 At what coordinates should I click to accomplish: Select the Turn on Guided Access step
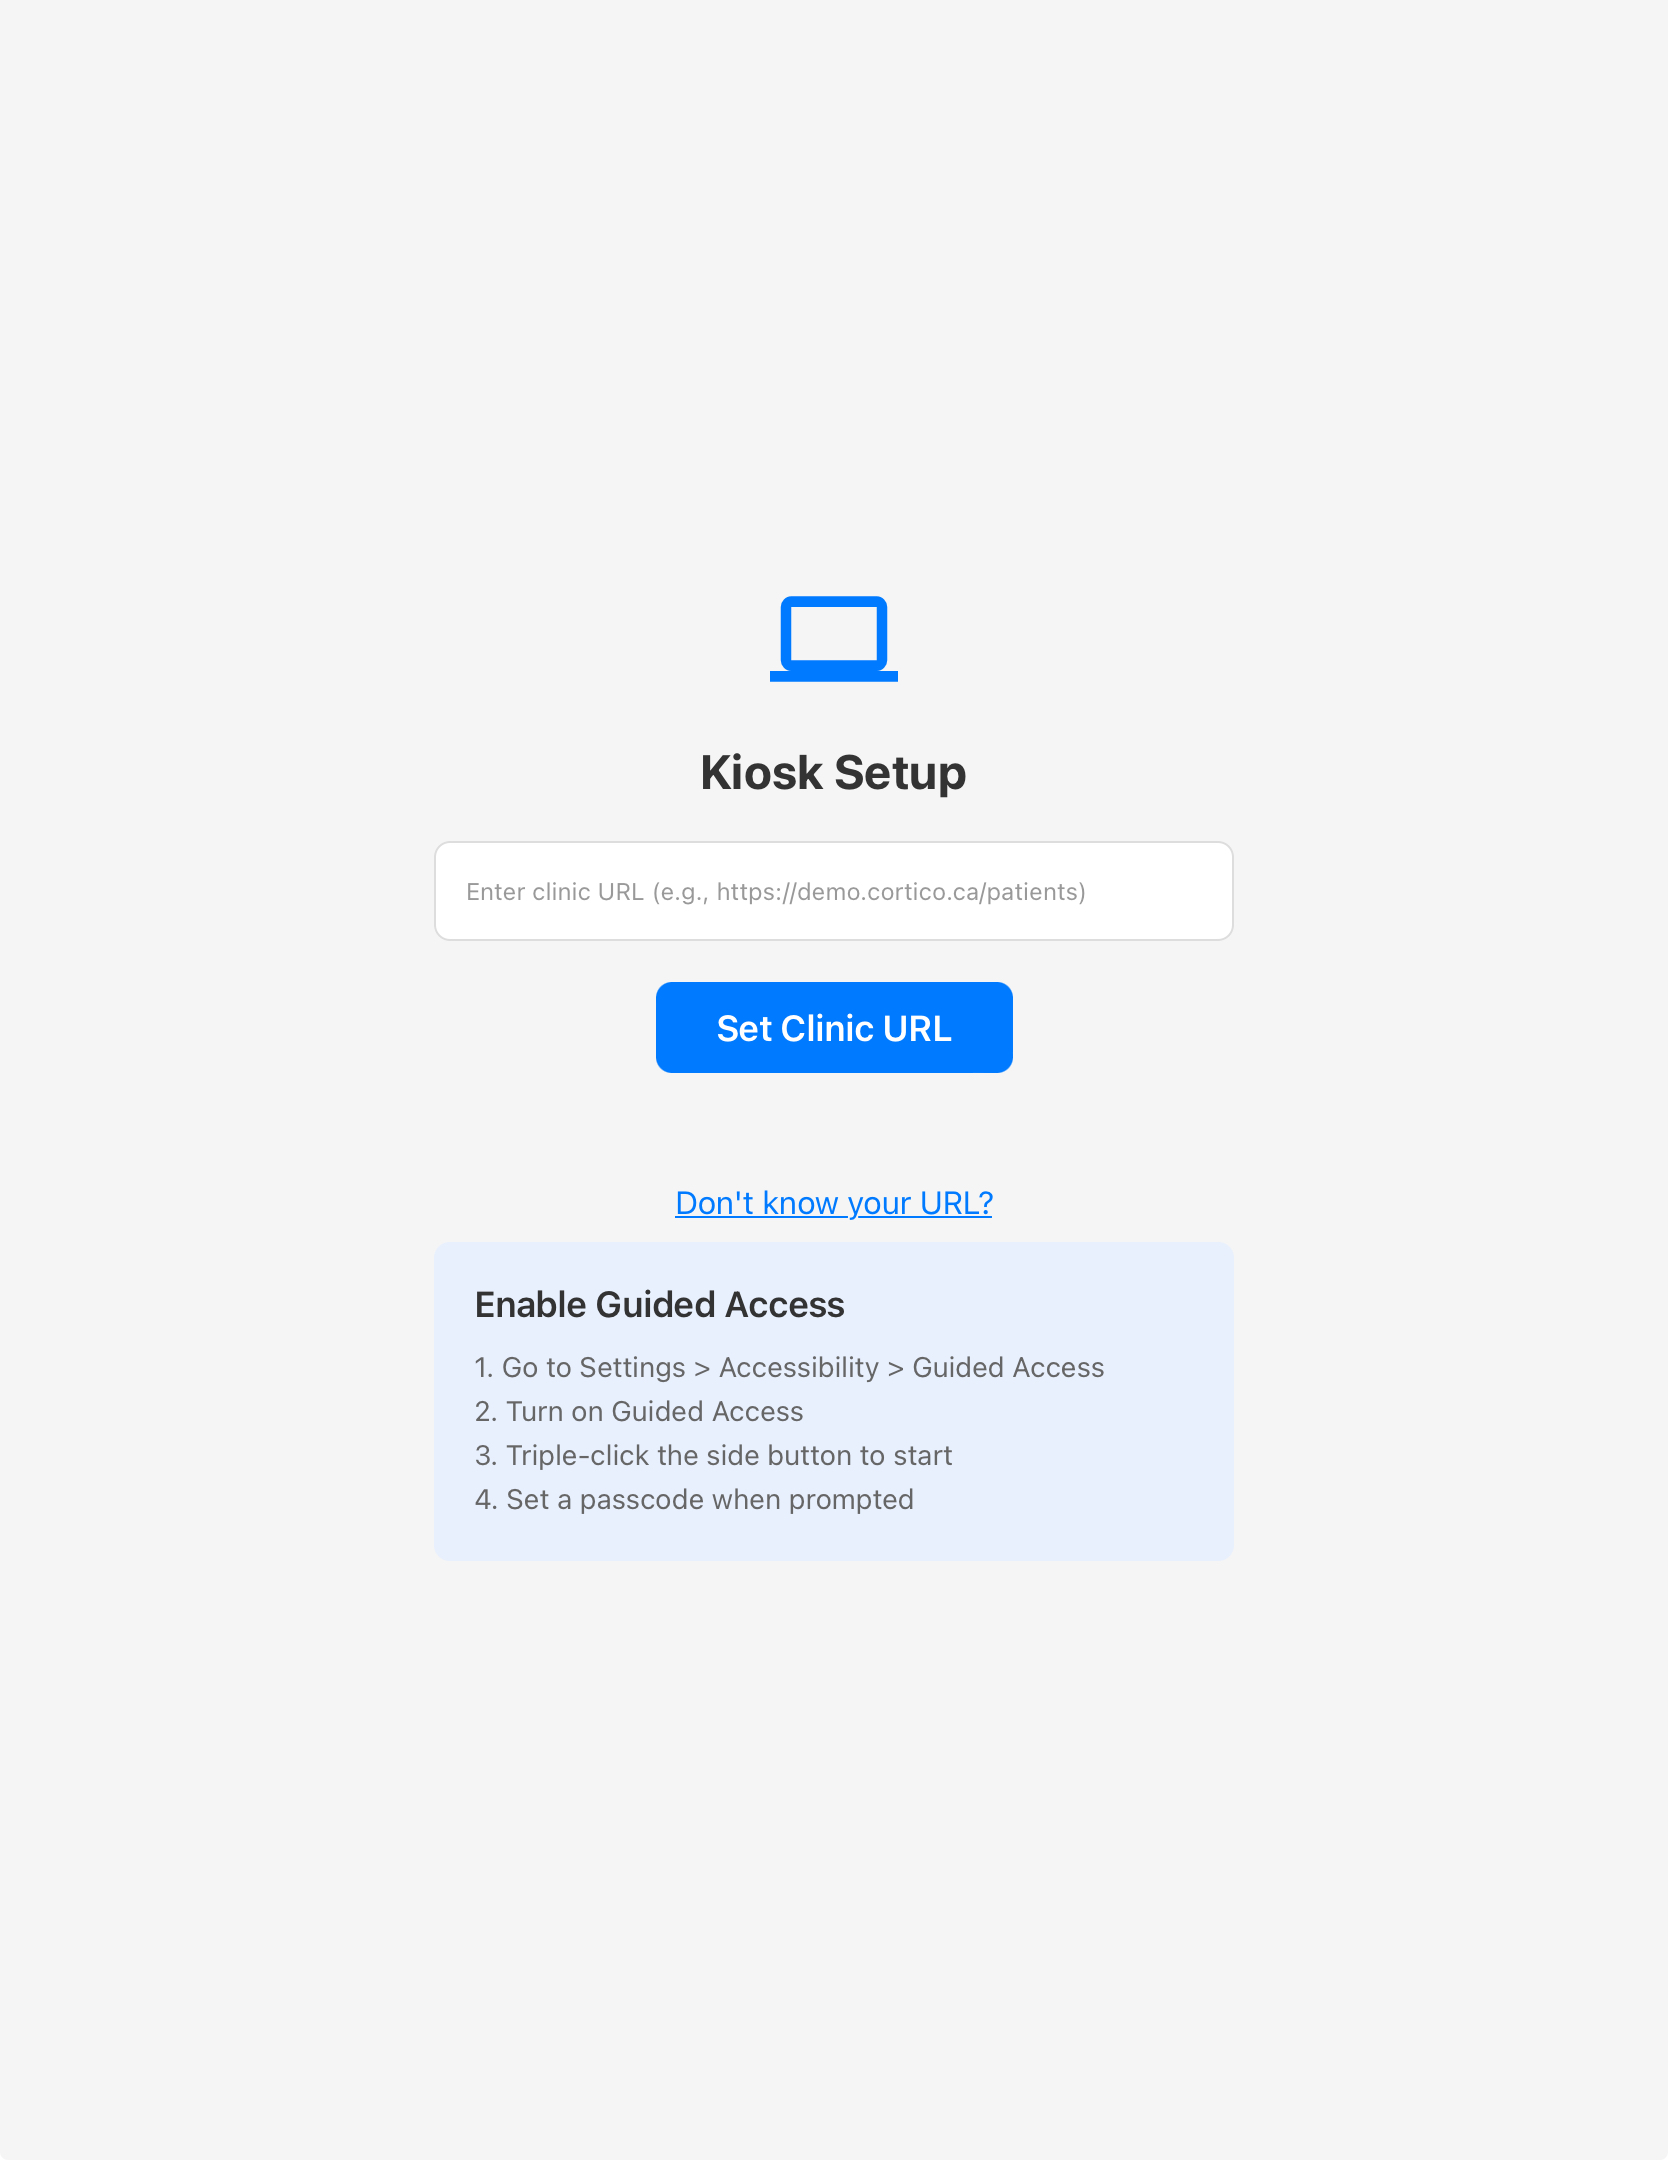click(639, 1411)
